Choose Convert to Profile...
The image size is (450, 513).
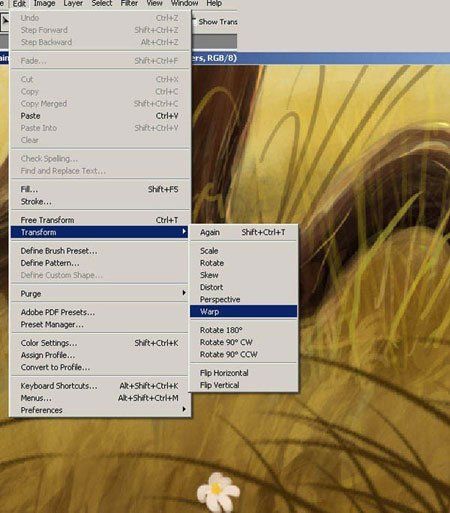99,367
